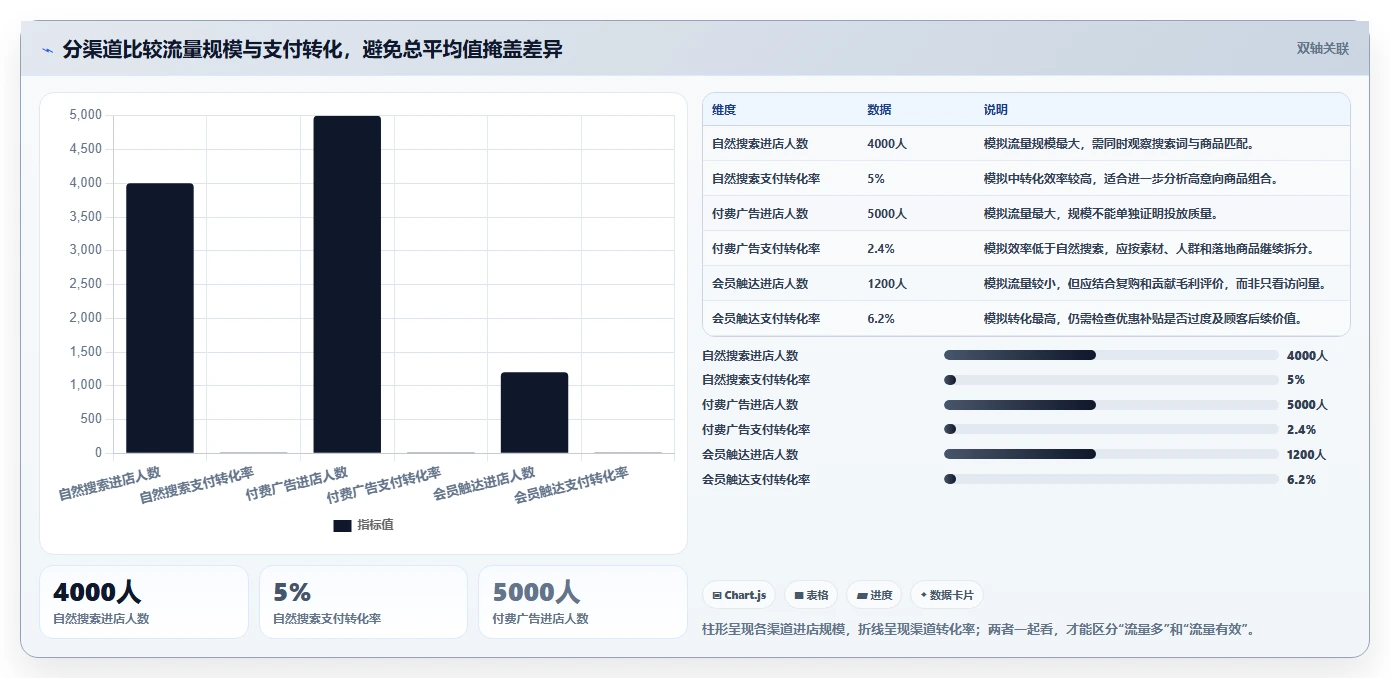This screenshot has height=678, width=1390.
Task: Click the 付费广告支付转化率 x-axis label on the chart
Action: click(x=384, y=485)
